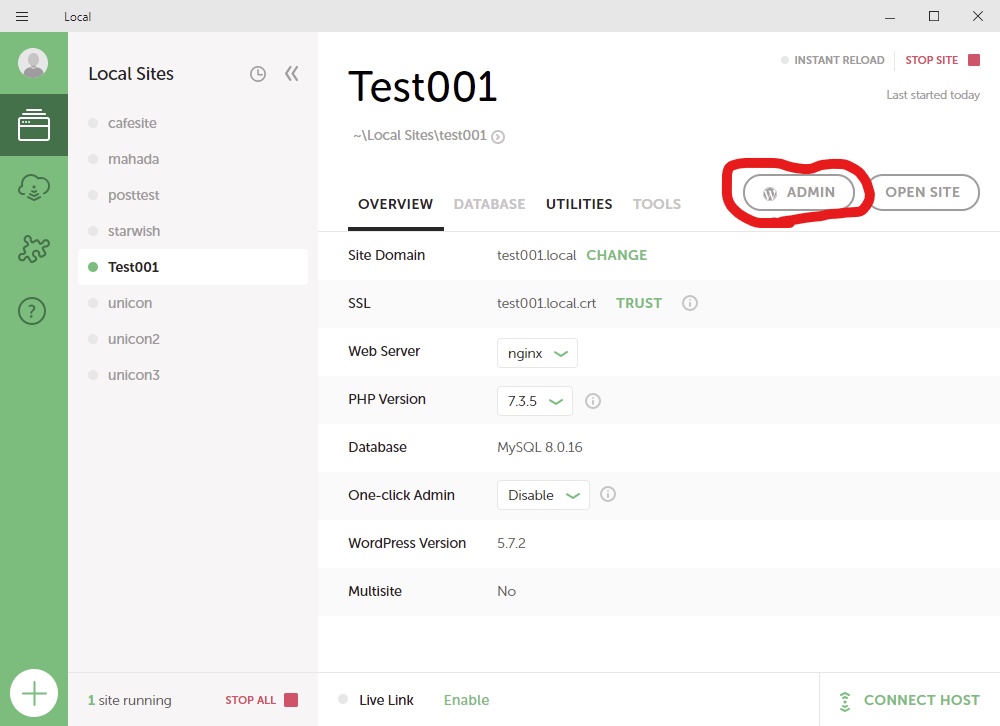Change the site domain
The width and height of the screenshot is (1000, 726).
(x=617, y=255)
